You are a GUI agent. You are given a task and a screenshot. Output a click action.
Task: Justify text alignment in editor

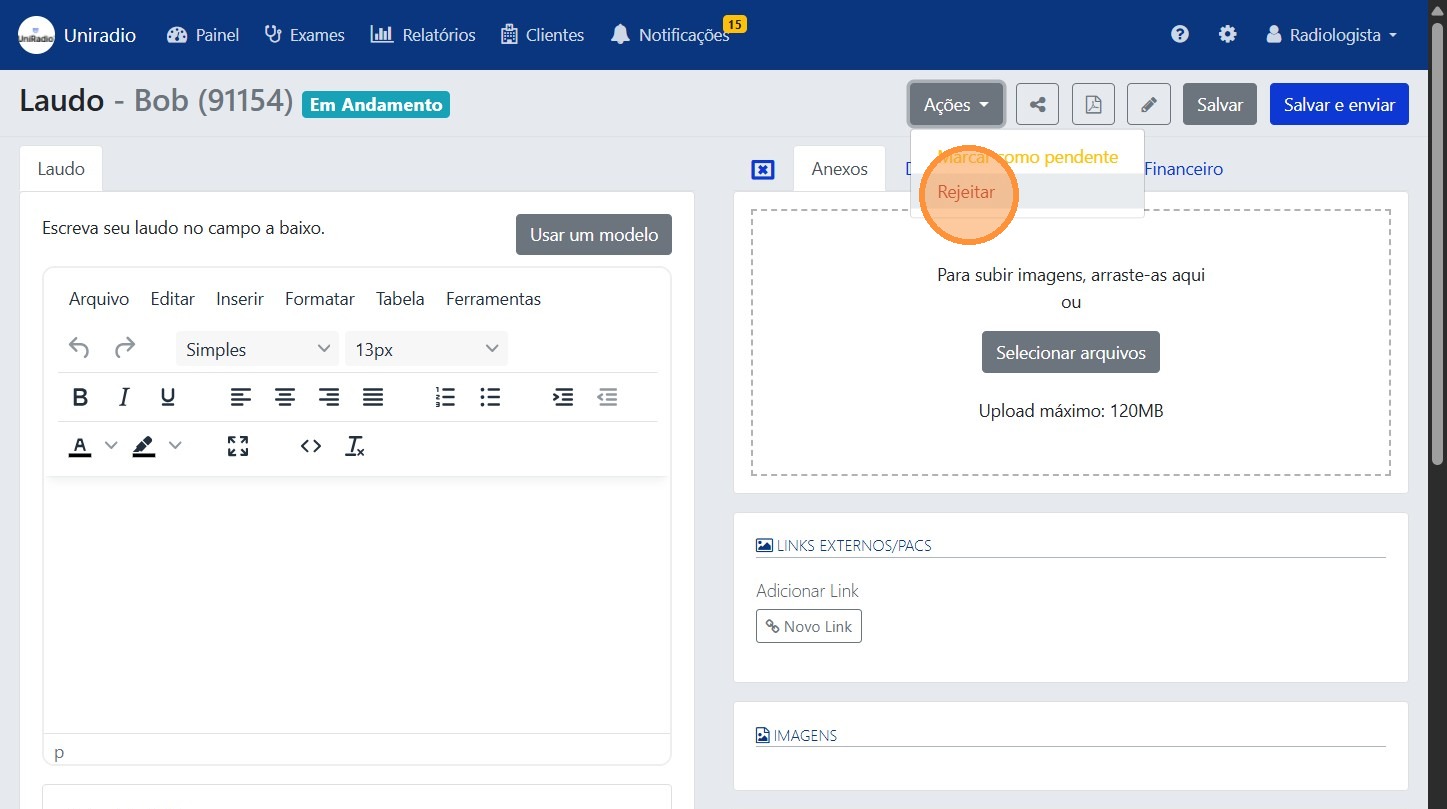tap(373, 397)
